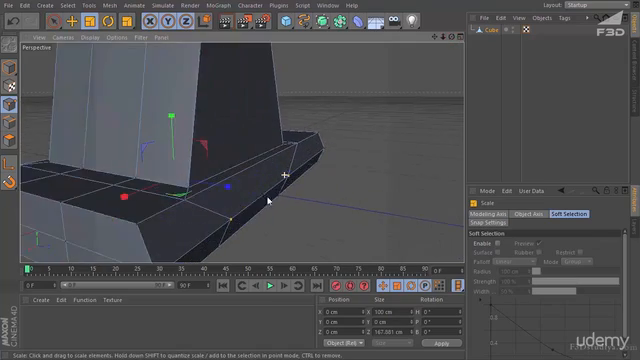Toggle the snap magnet icon
The image size is (640, 360).
[x=9, y=182]
